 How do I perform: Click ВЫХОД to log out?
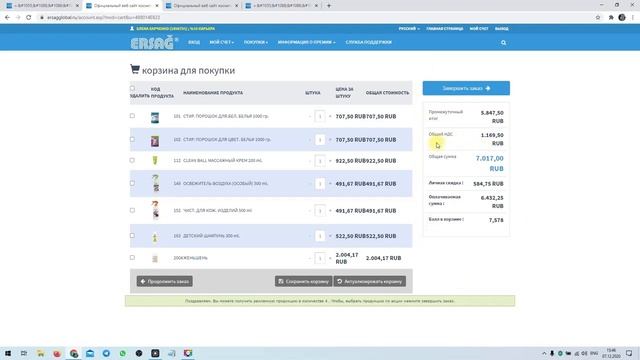[502, 29]
